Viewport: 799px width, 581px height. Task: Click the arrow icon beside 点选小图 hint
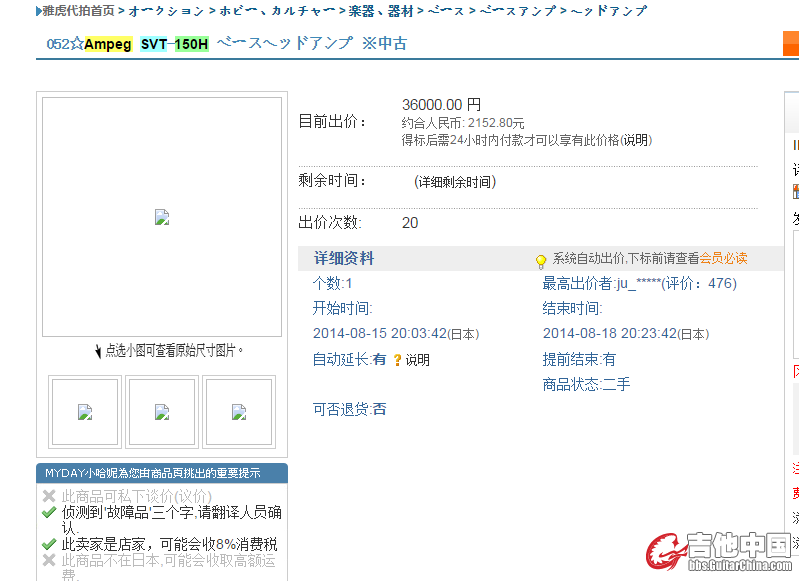click(x=98, y=351)
